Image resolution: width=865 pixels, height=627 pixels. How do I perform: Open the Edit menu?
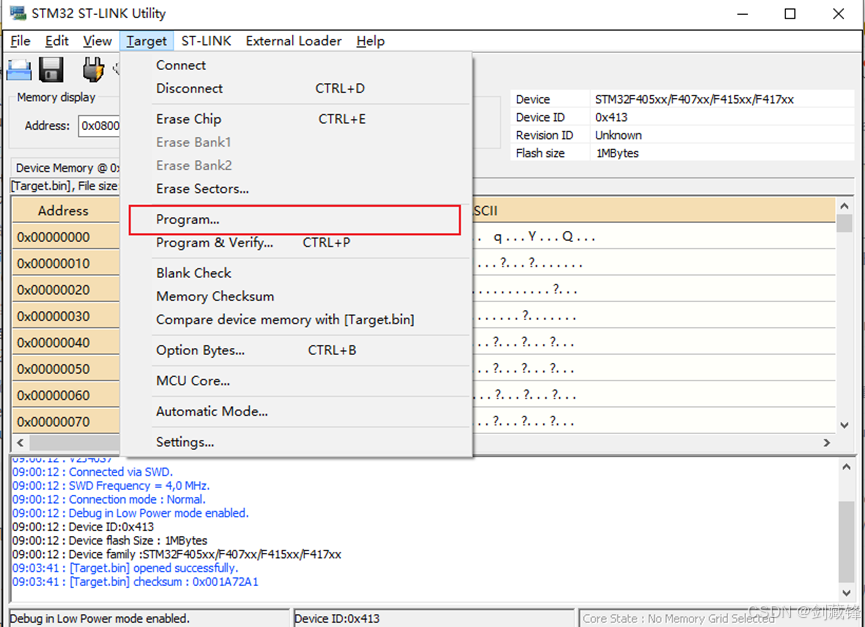point(56,41)
